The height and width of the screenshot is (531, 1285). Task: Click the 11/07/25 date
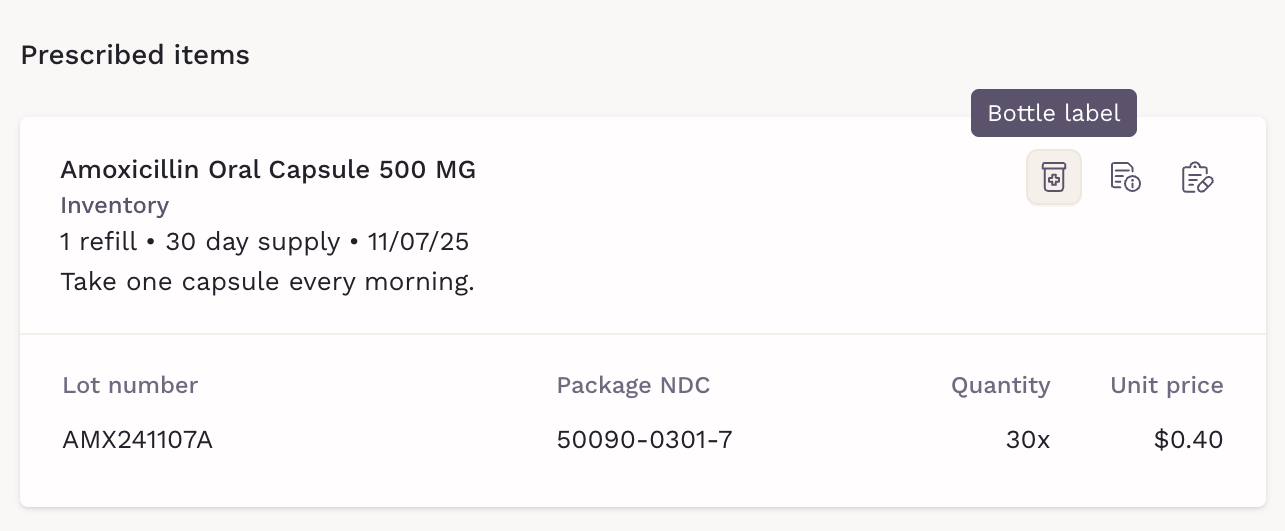coord(418,242)
